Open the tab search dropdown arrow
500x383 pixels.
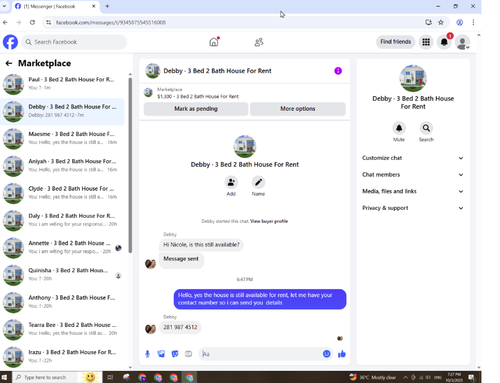[x=4, y=6]
